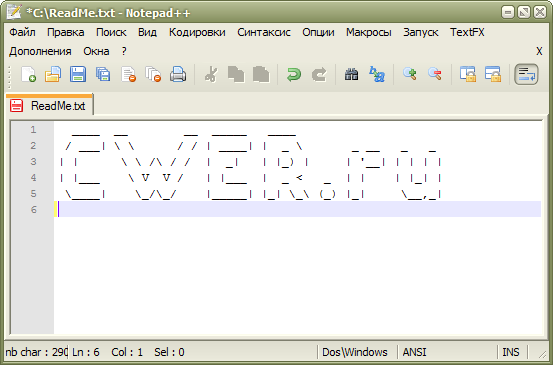Open a file using the folder icon
The height and width of the screenshot is (365, 553).
click(53, 74)
